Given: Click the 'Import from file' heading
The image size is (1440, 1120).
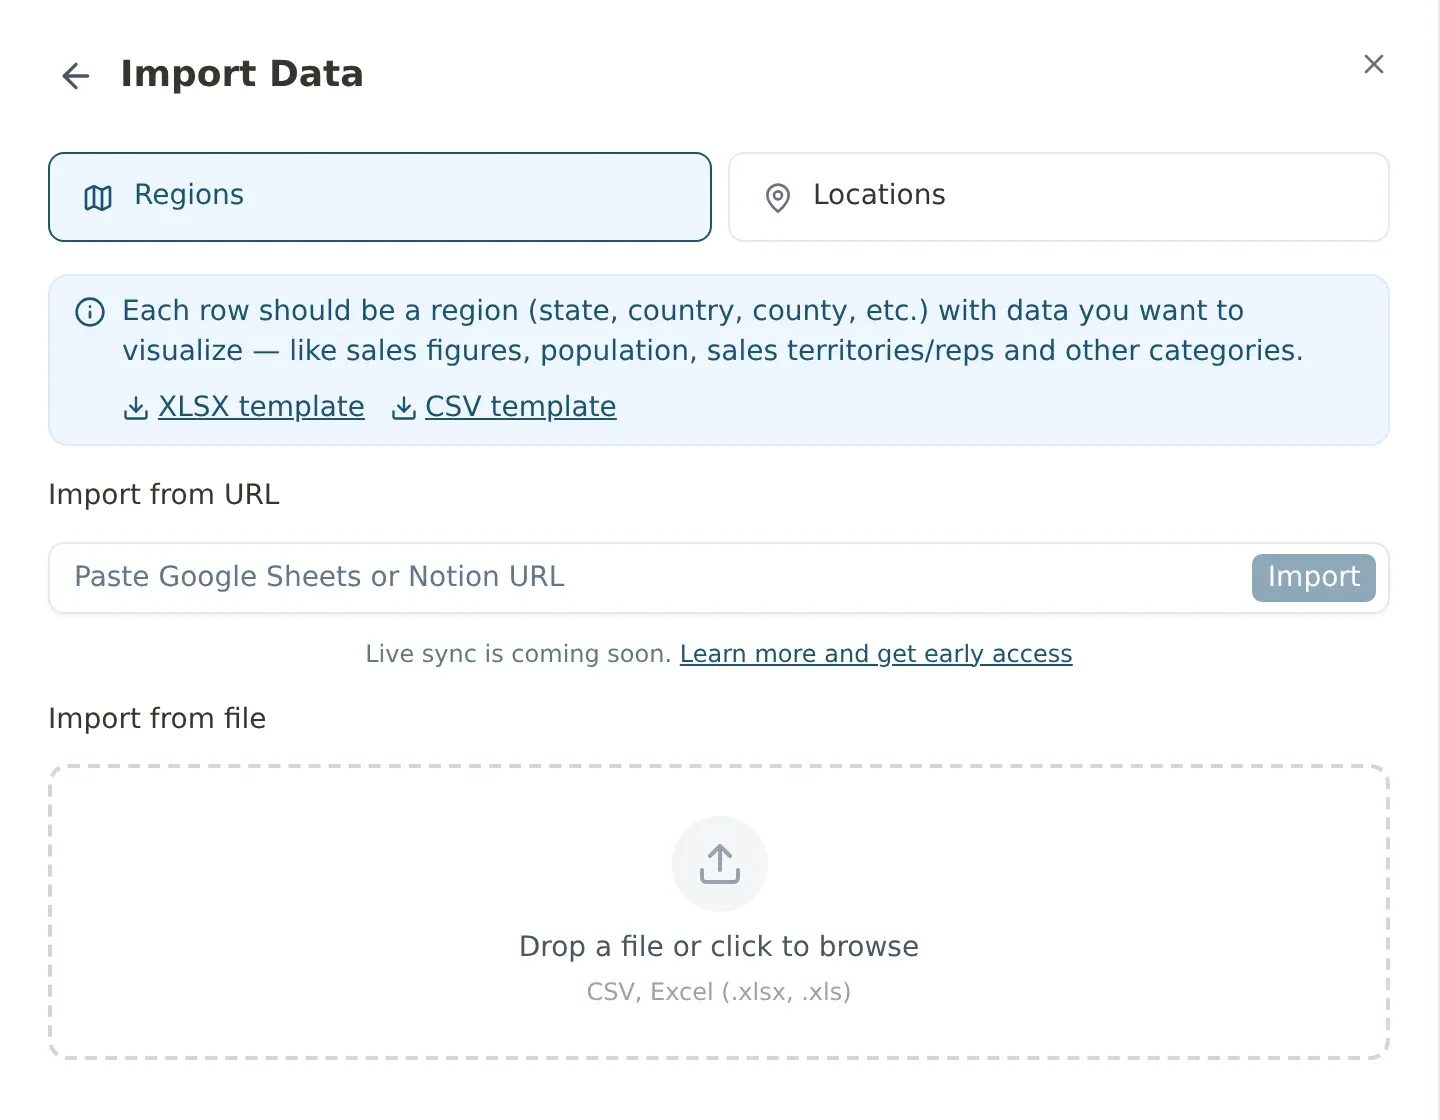Looking at the screenshot, I should (x=157, y=718).
